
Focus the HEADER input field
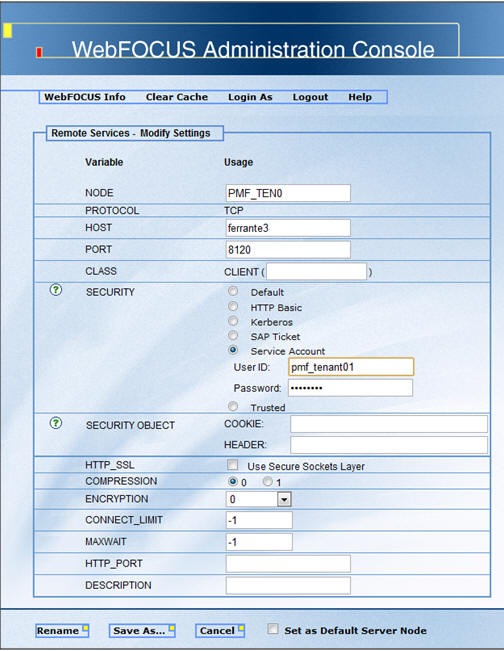[389, 445]
